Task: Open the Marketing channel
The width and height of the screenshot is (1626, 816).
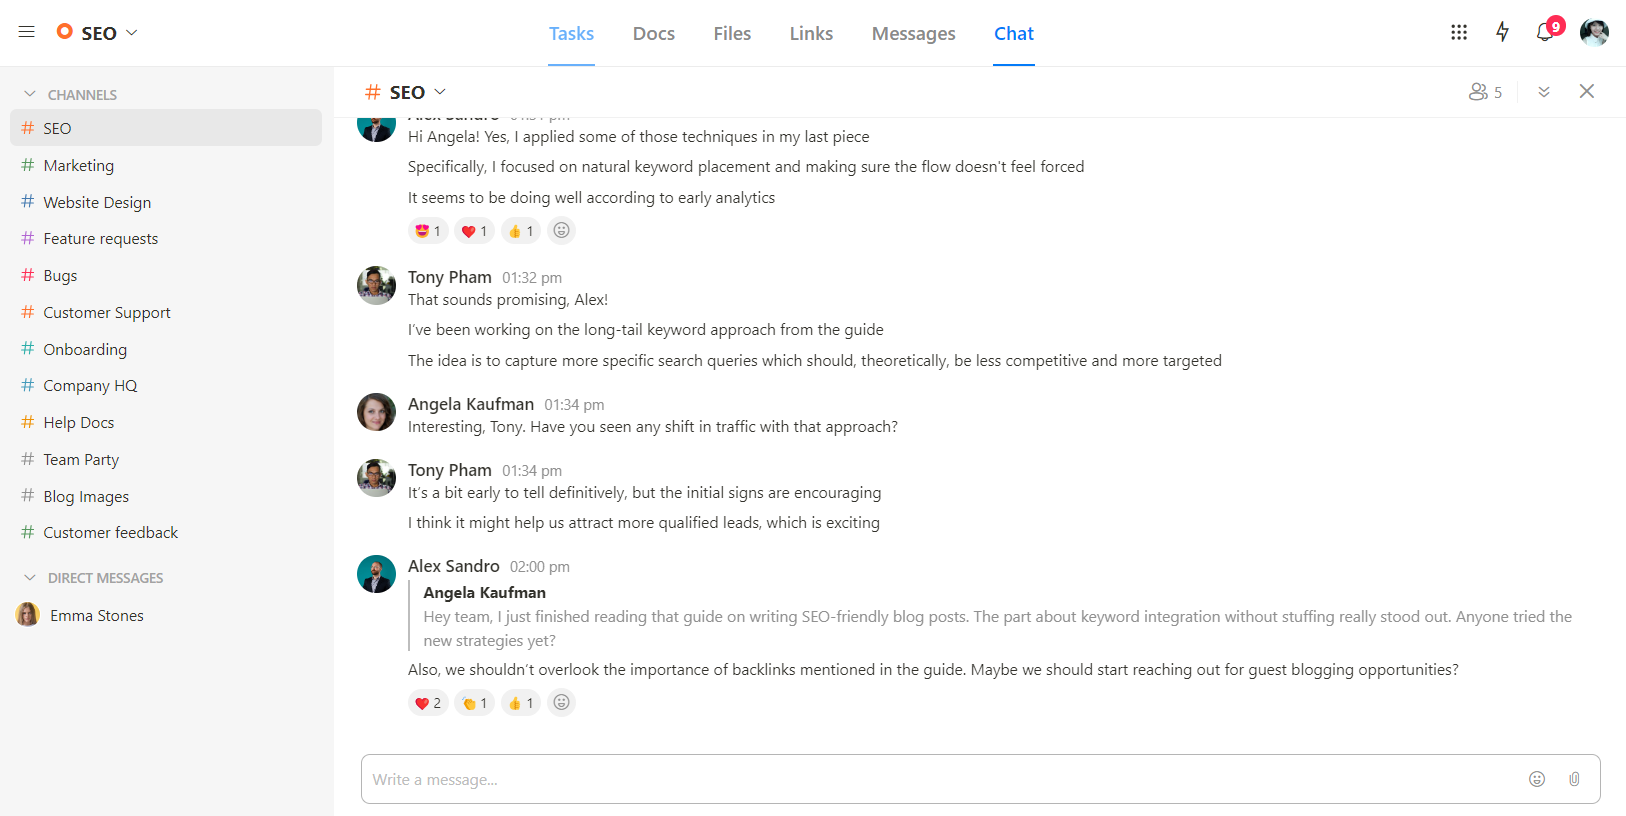Action: coord(166,165)
